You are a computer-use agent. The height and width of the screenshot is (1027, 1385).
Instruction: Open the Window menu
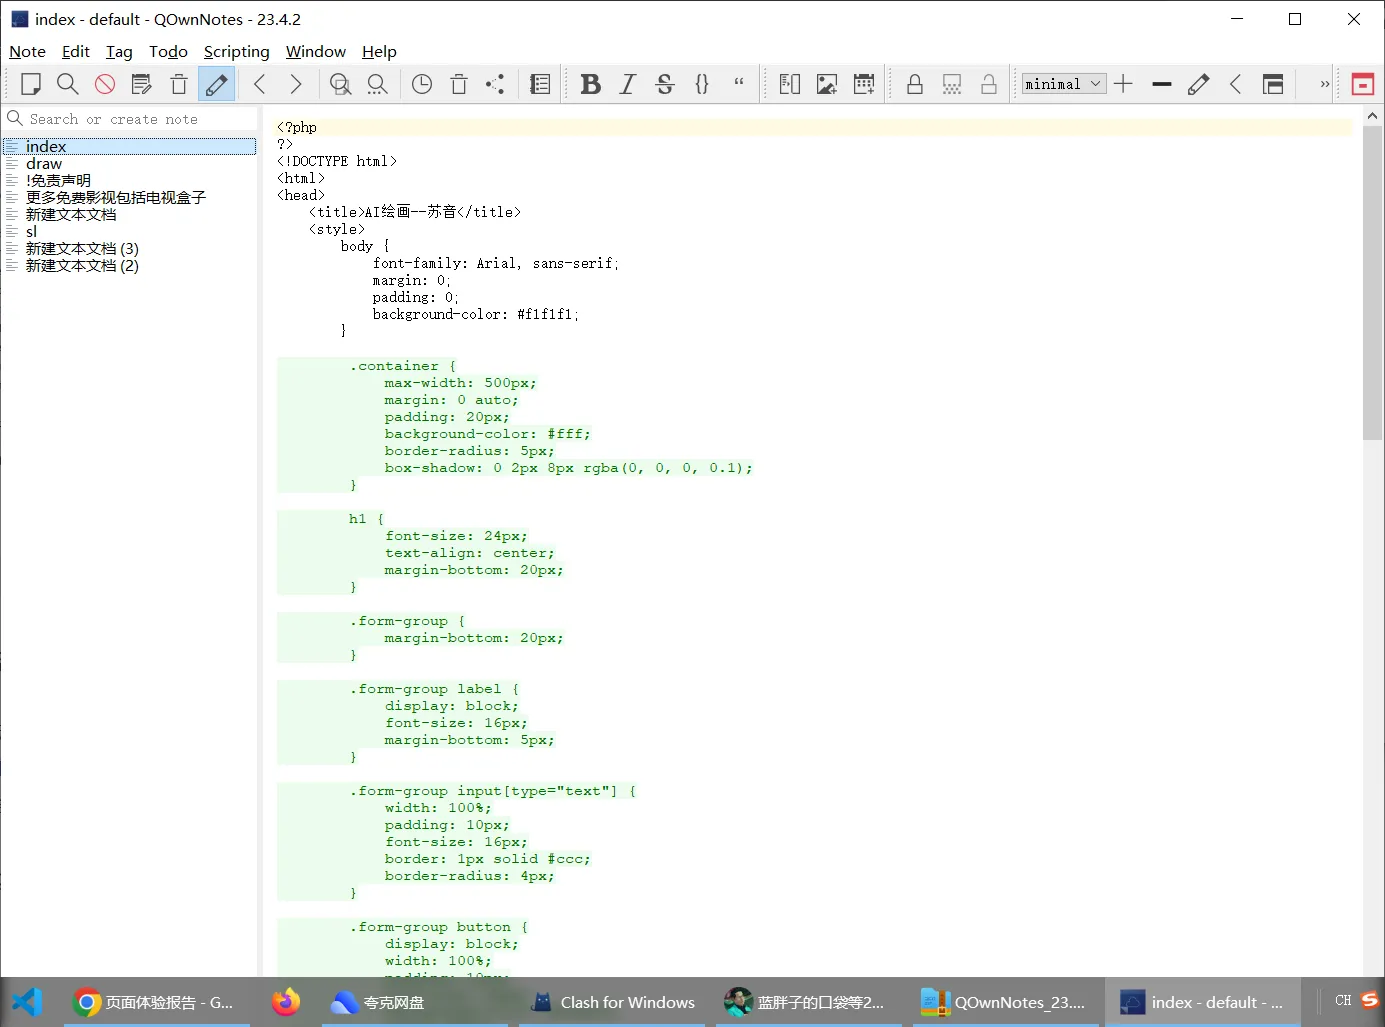point(316,51)
